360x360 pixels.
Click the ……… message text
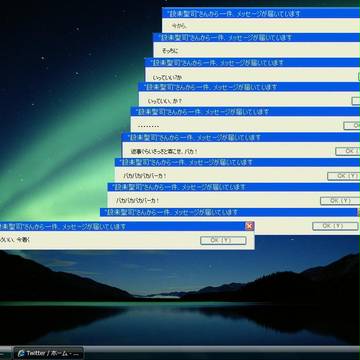click(x=148, y=126)
